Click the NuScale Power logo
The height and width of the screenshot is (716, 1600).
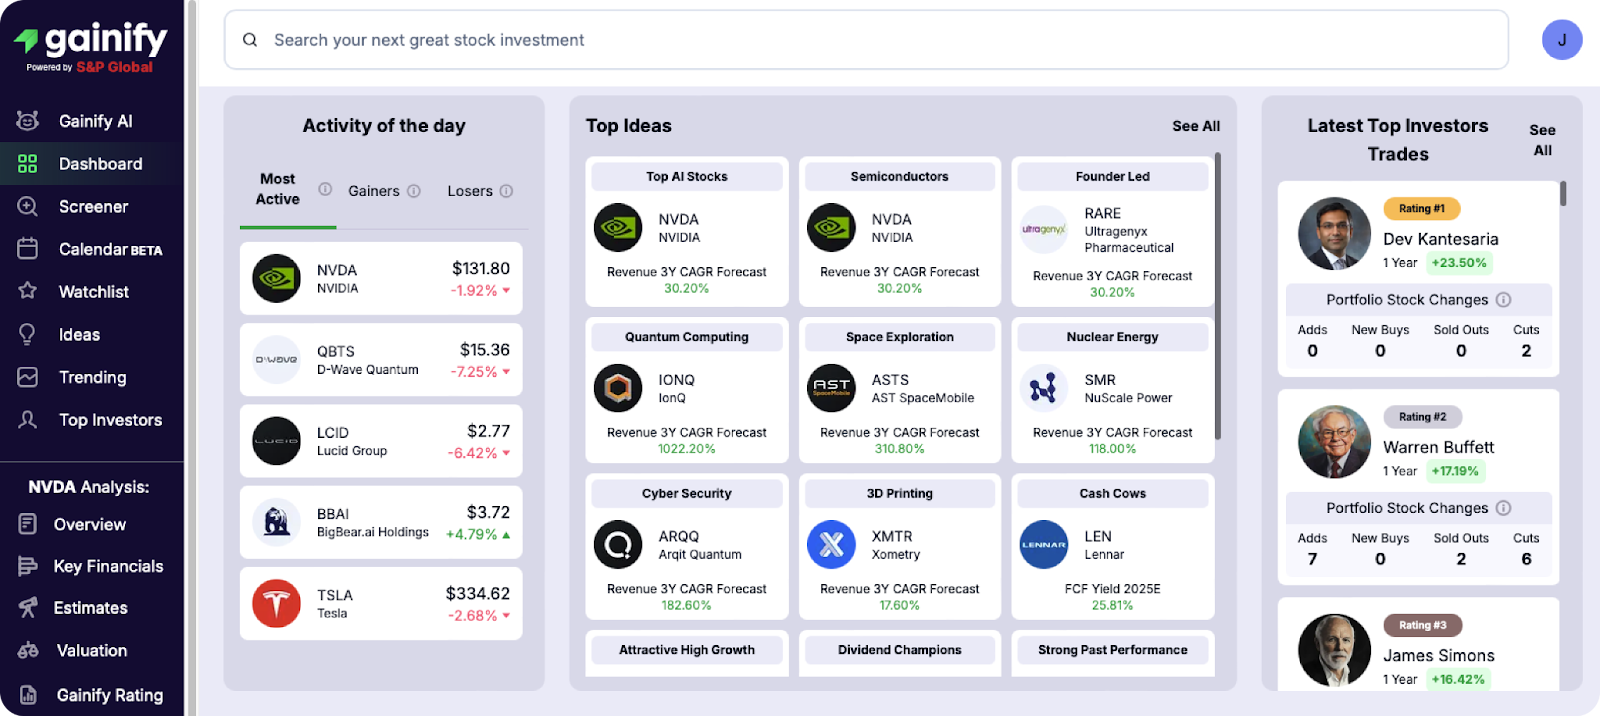(x=1044, y=388)
